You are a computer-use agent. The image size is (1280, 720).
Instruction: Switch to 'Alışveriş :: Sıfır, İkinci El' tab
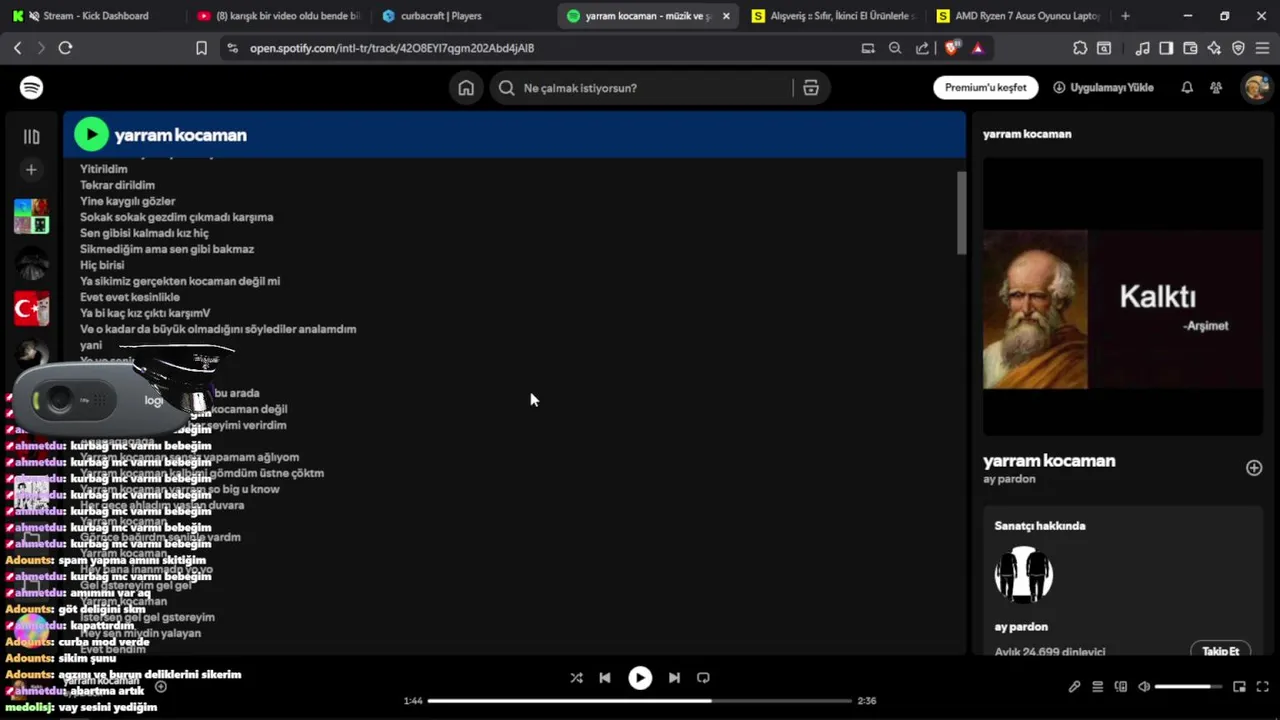(834, 16)
